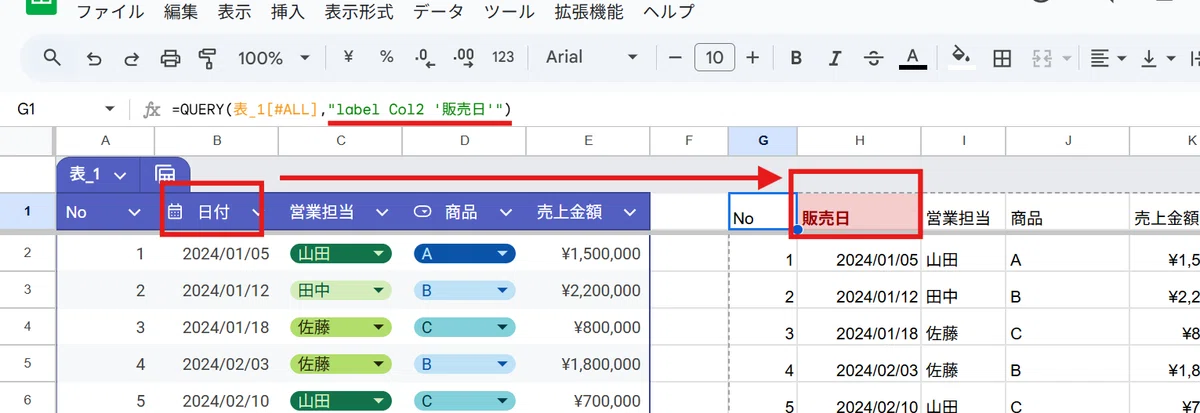Viewport: 1200px width, 413px height.
Task: Select column G header
Action: [x=763, y=141]
